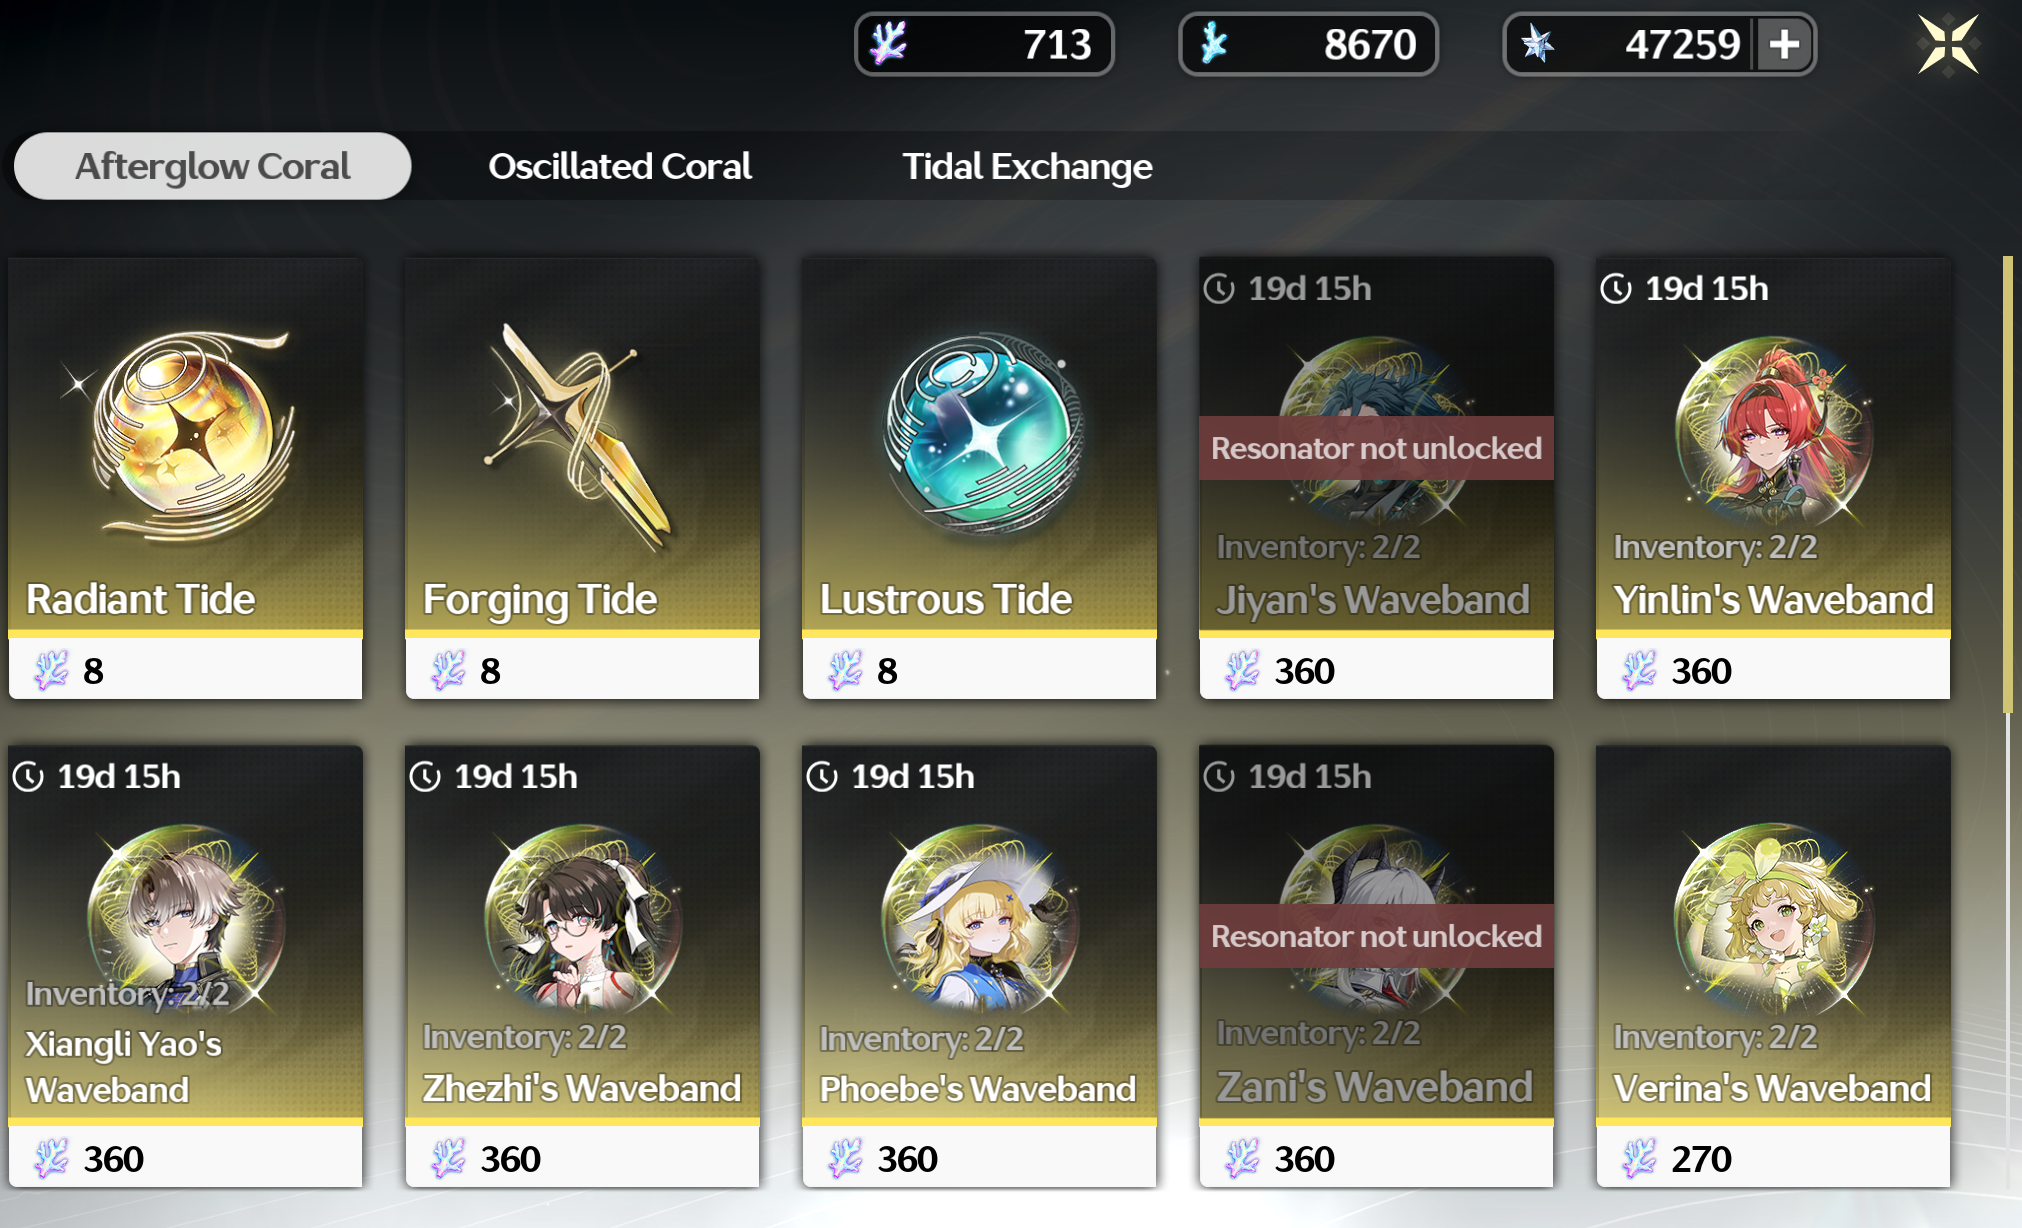The height and width of the screenshot is (1228, 2022).
Task: Select the Afterglow Coral tab
Action: point(212,166)
